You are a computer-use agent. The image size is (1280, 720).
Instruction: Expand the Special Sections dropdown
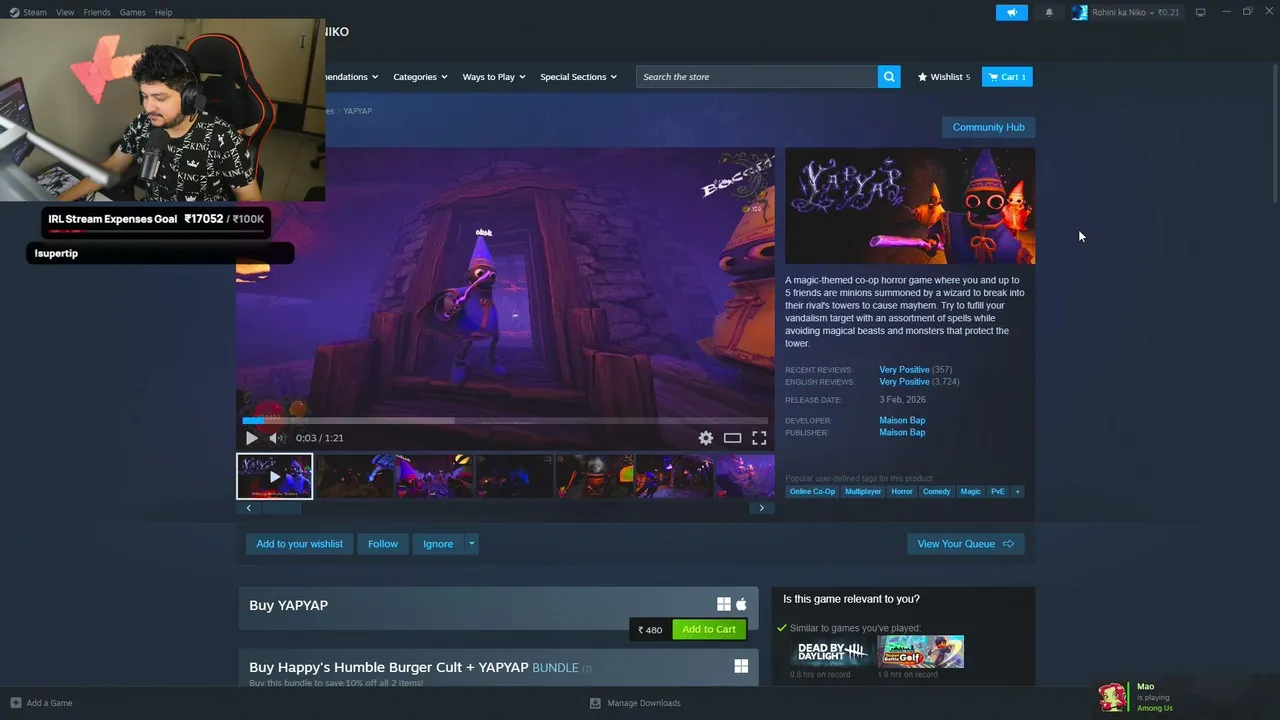pos(579,77)
